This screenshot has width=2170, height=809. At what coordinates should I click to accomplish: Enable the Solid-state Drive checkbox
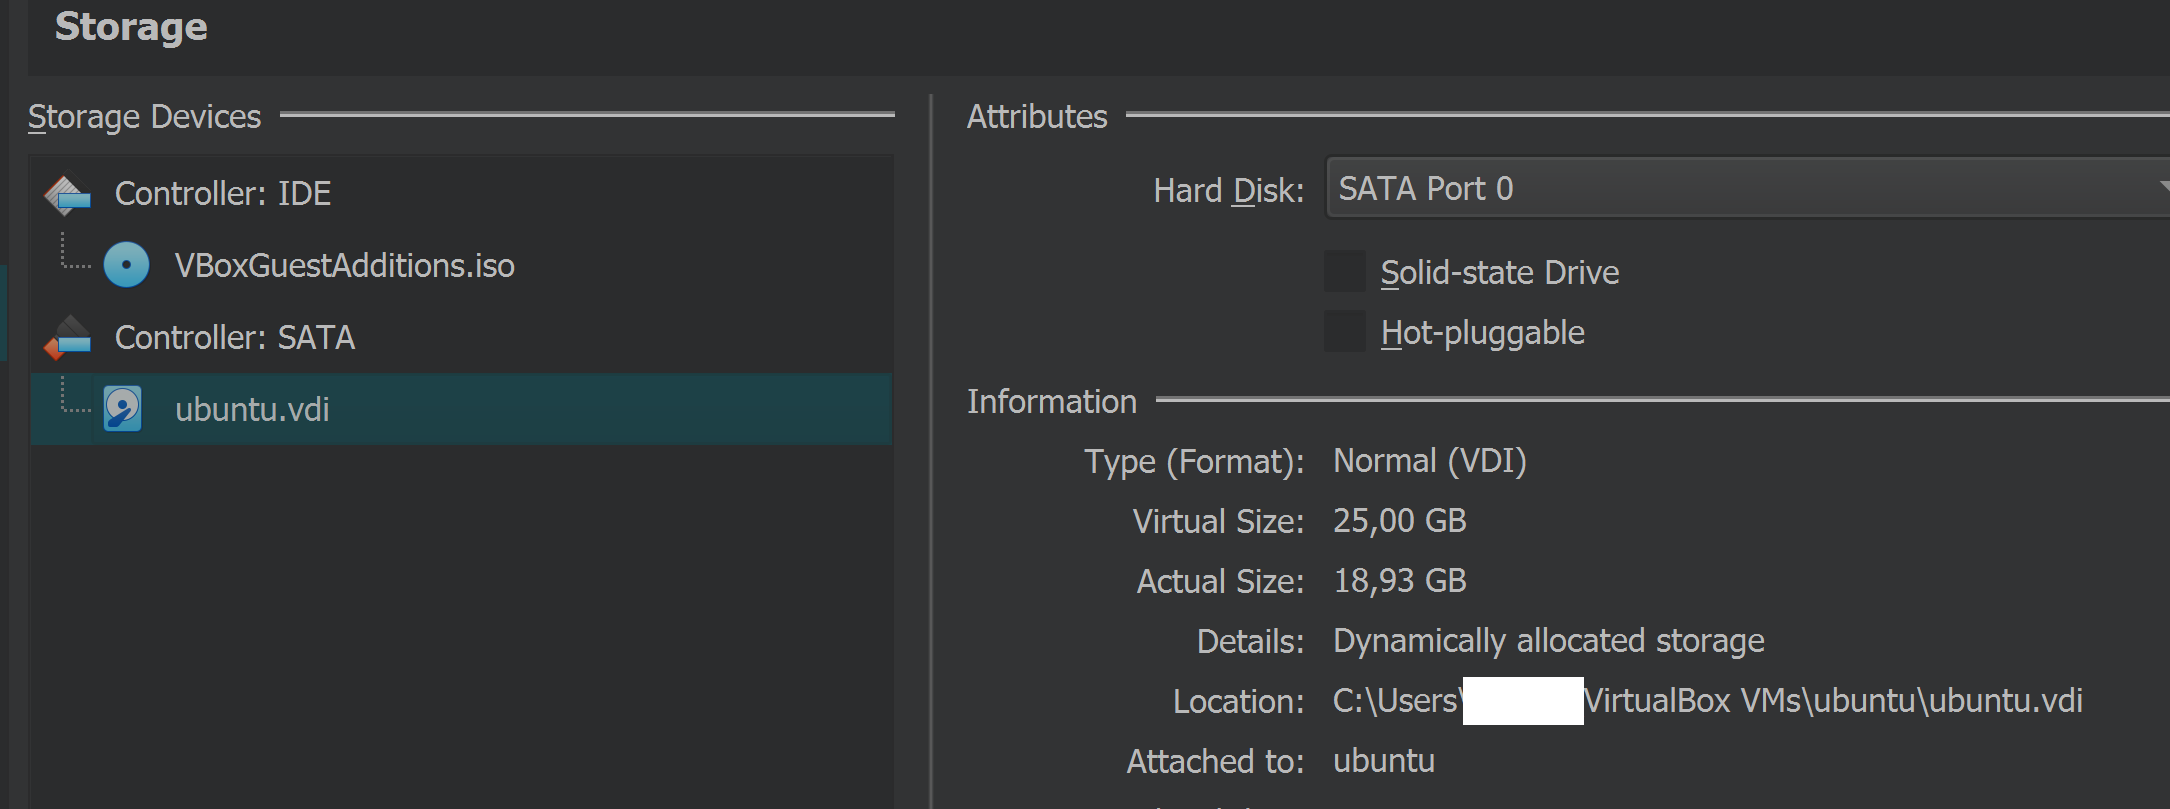pyautogui.click(x=1345, y=272)
